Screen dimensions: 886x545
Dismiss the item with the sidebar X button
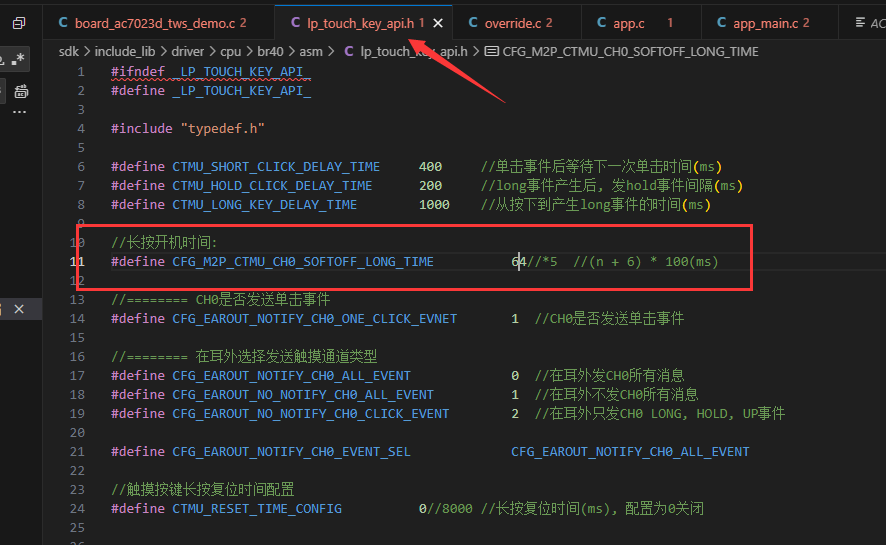point(19,309)
